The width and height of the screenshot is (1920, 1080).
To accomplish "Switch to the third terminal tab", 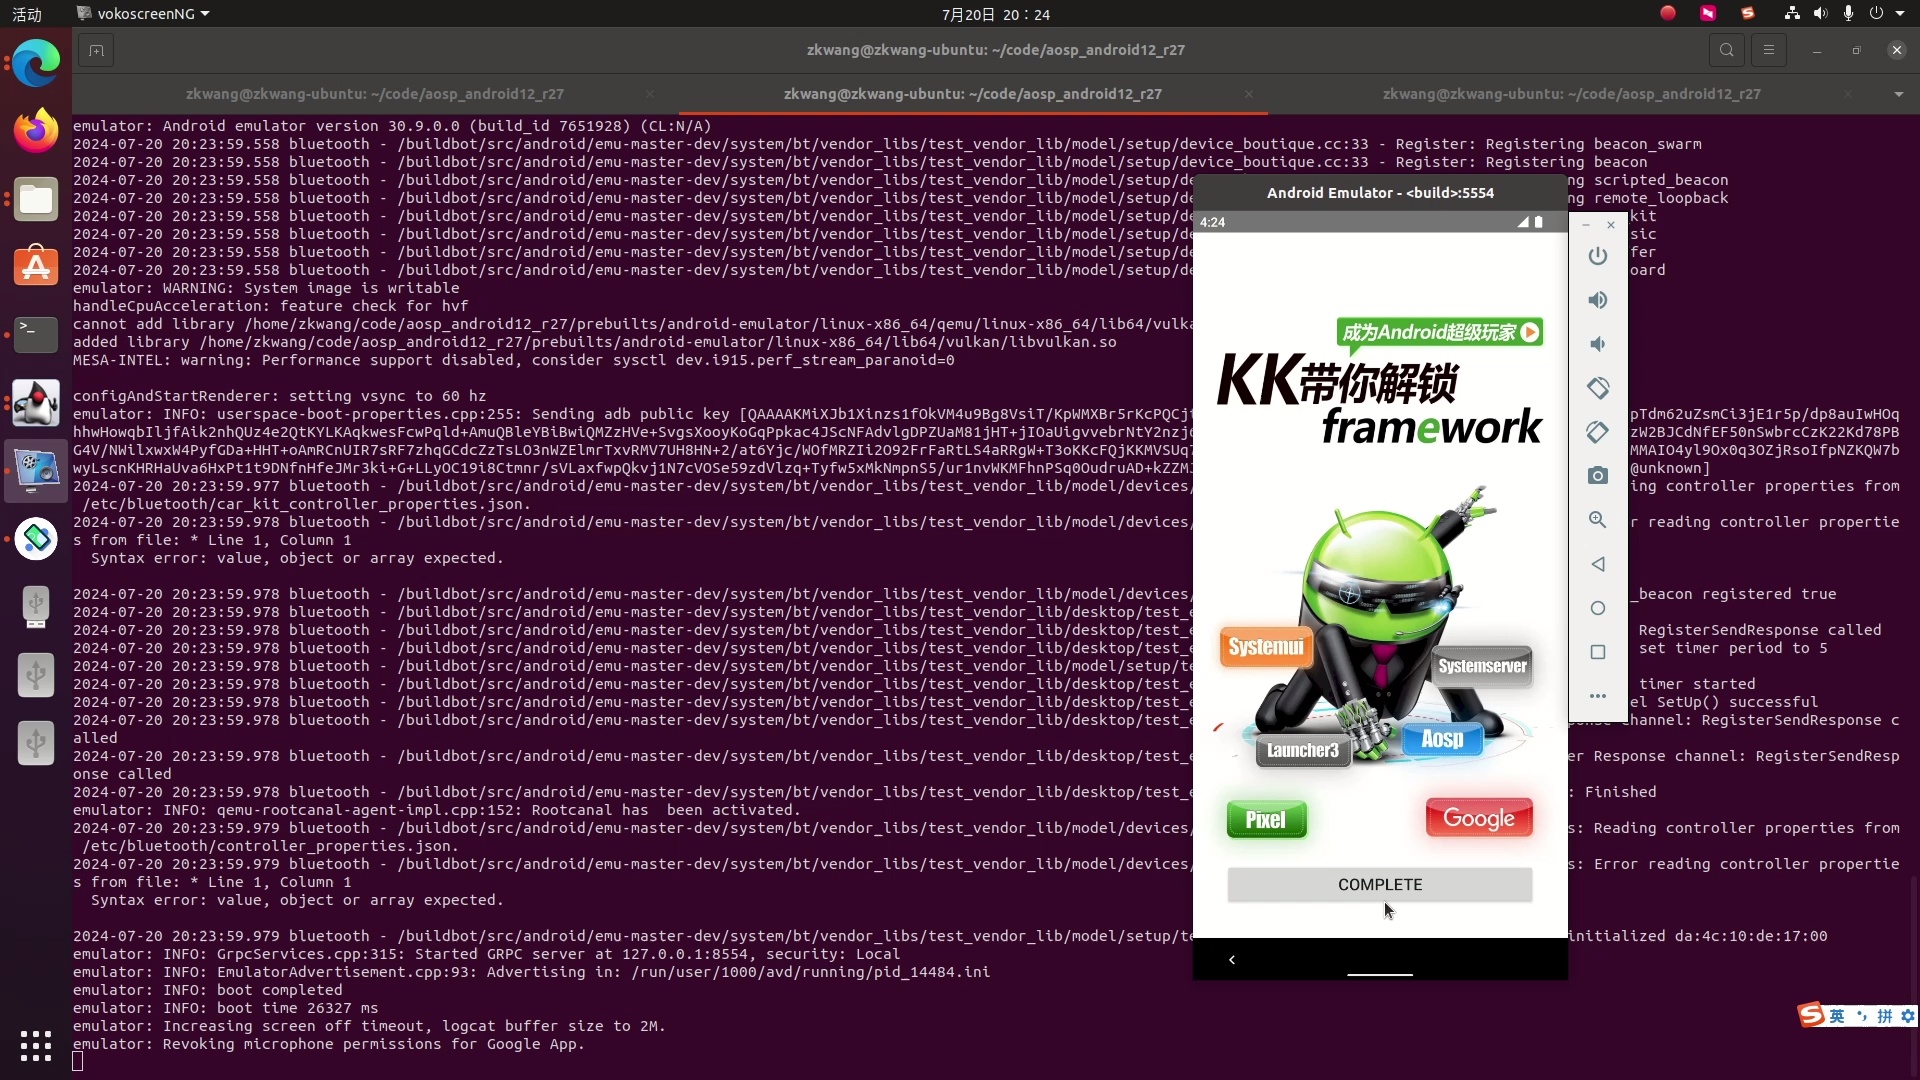I will 1571,94.
